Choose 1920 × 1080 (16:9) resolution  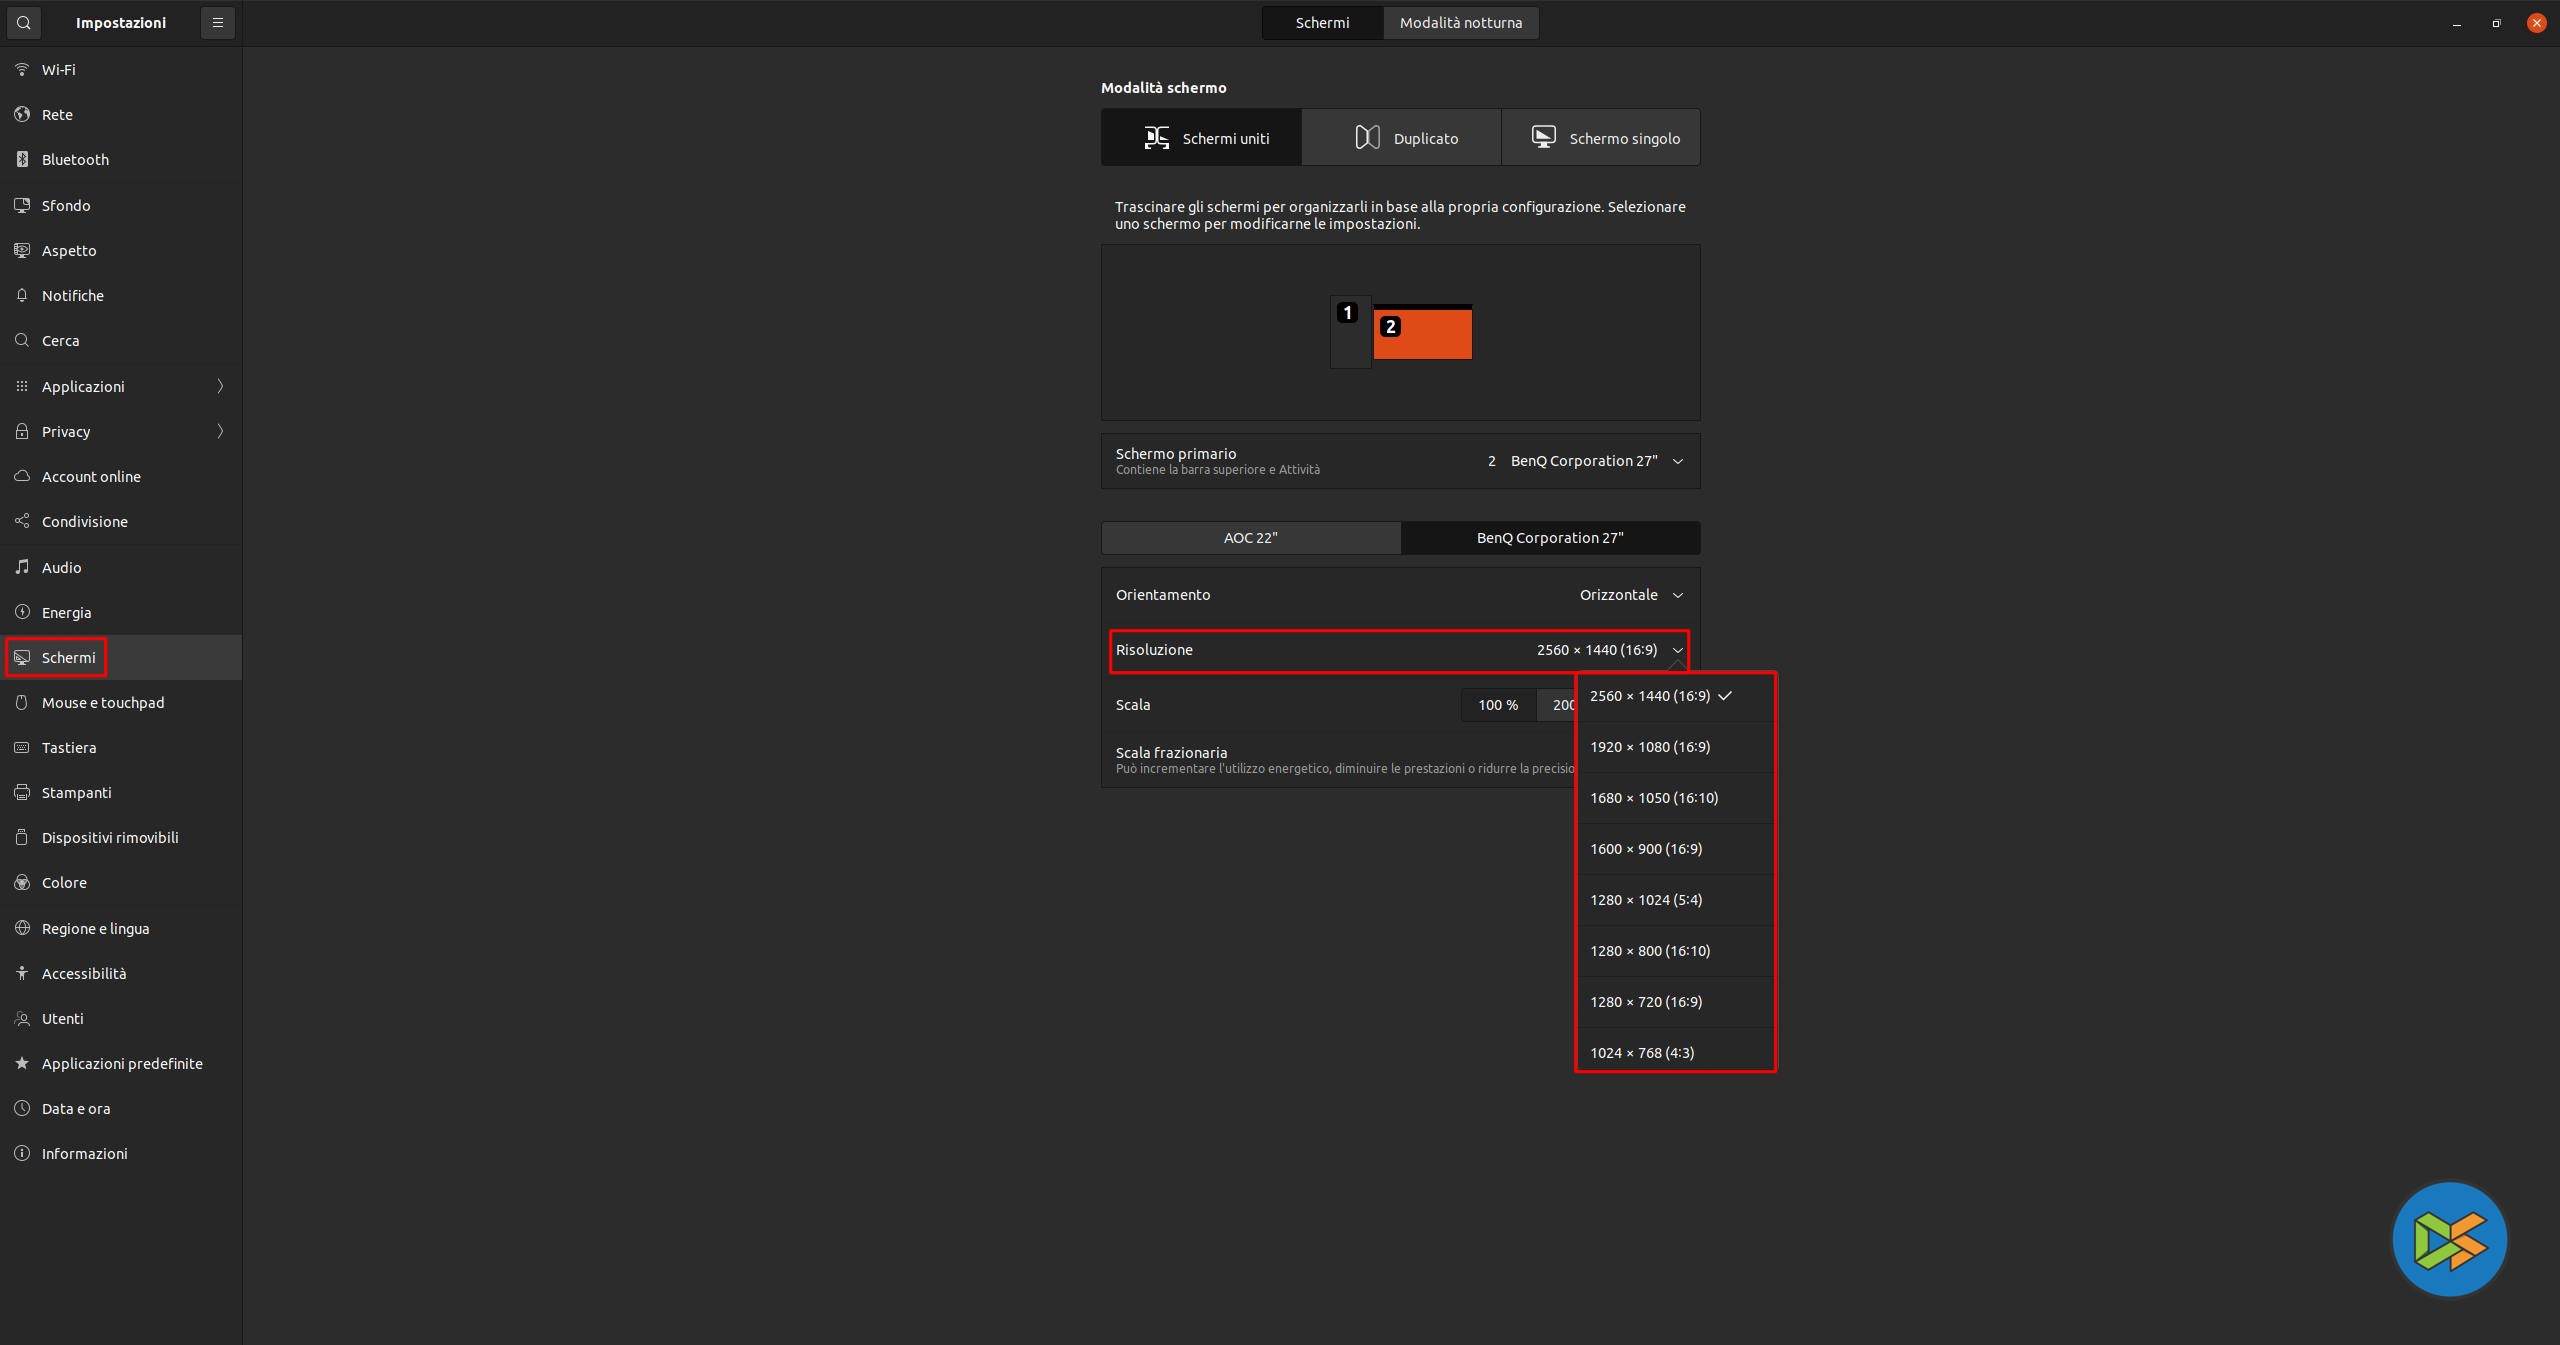1650,747
